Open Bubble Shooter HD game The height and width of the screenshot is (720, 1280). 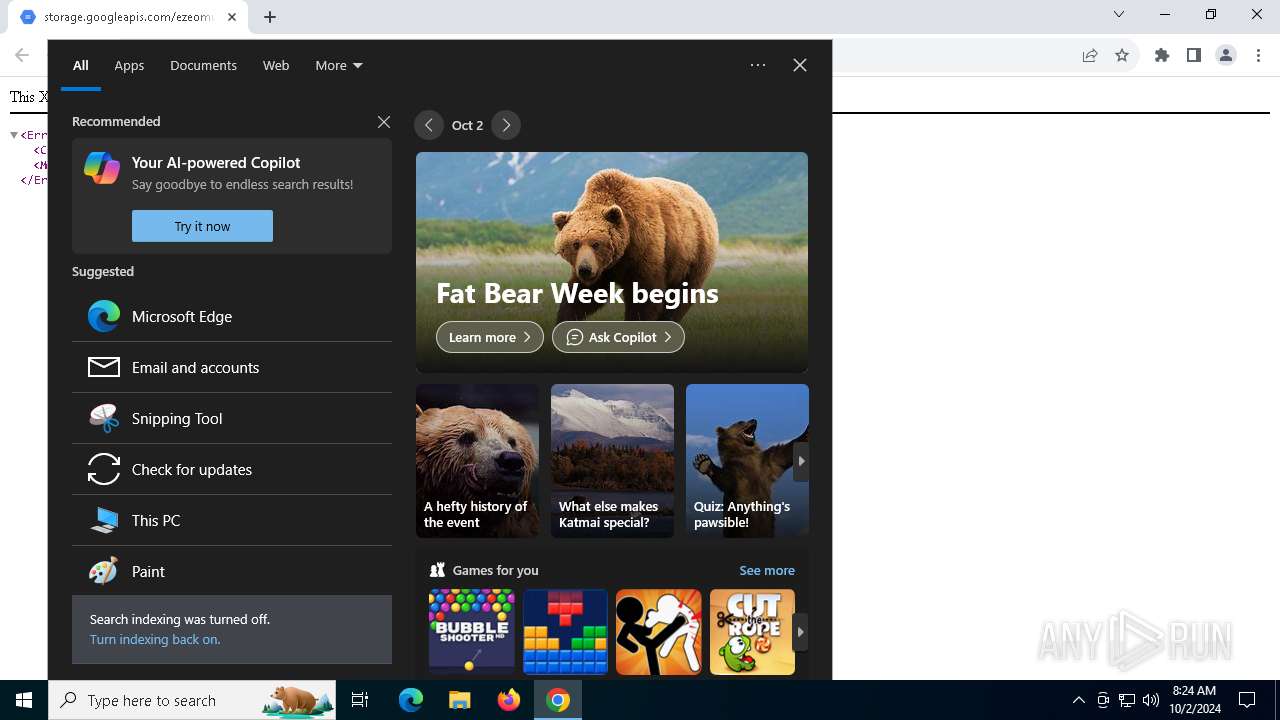(x=471, y=632)
